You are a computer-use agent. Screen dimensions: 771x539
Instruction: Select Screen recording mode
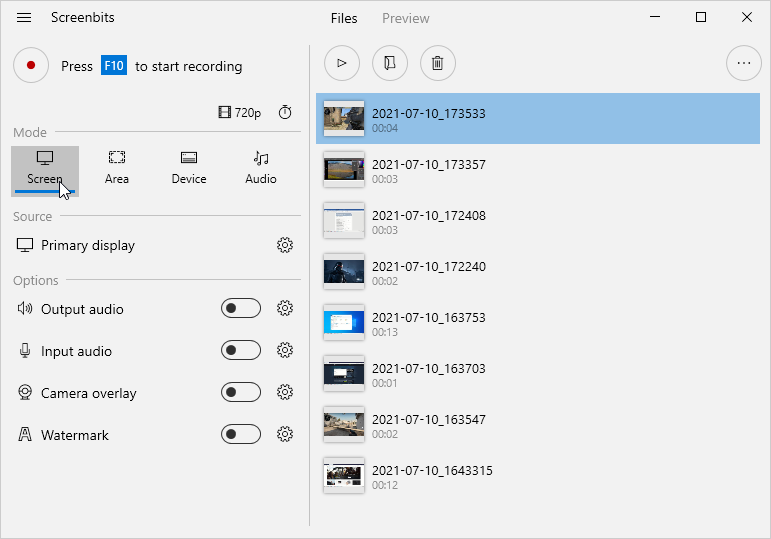pyautogui.click(x=45, y=171)
